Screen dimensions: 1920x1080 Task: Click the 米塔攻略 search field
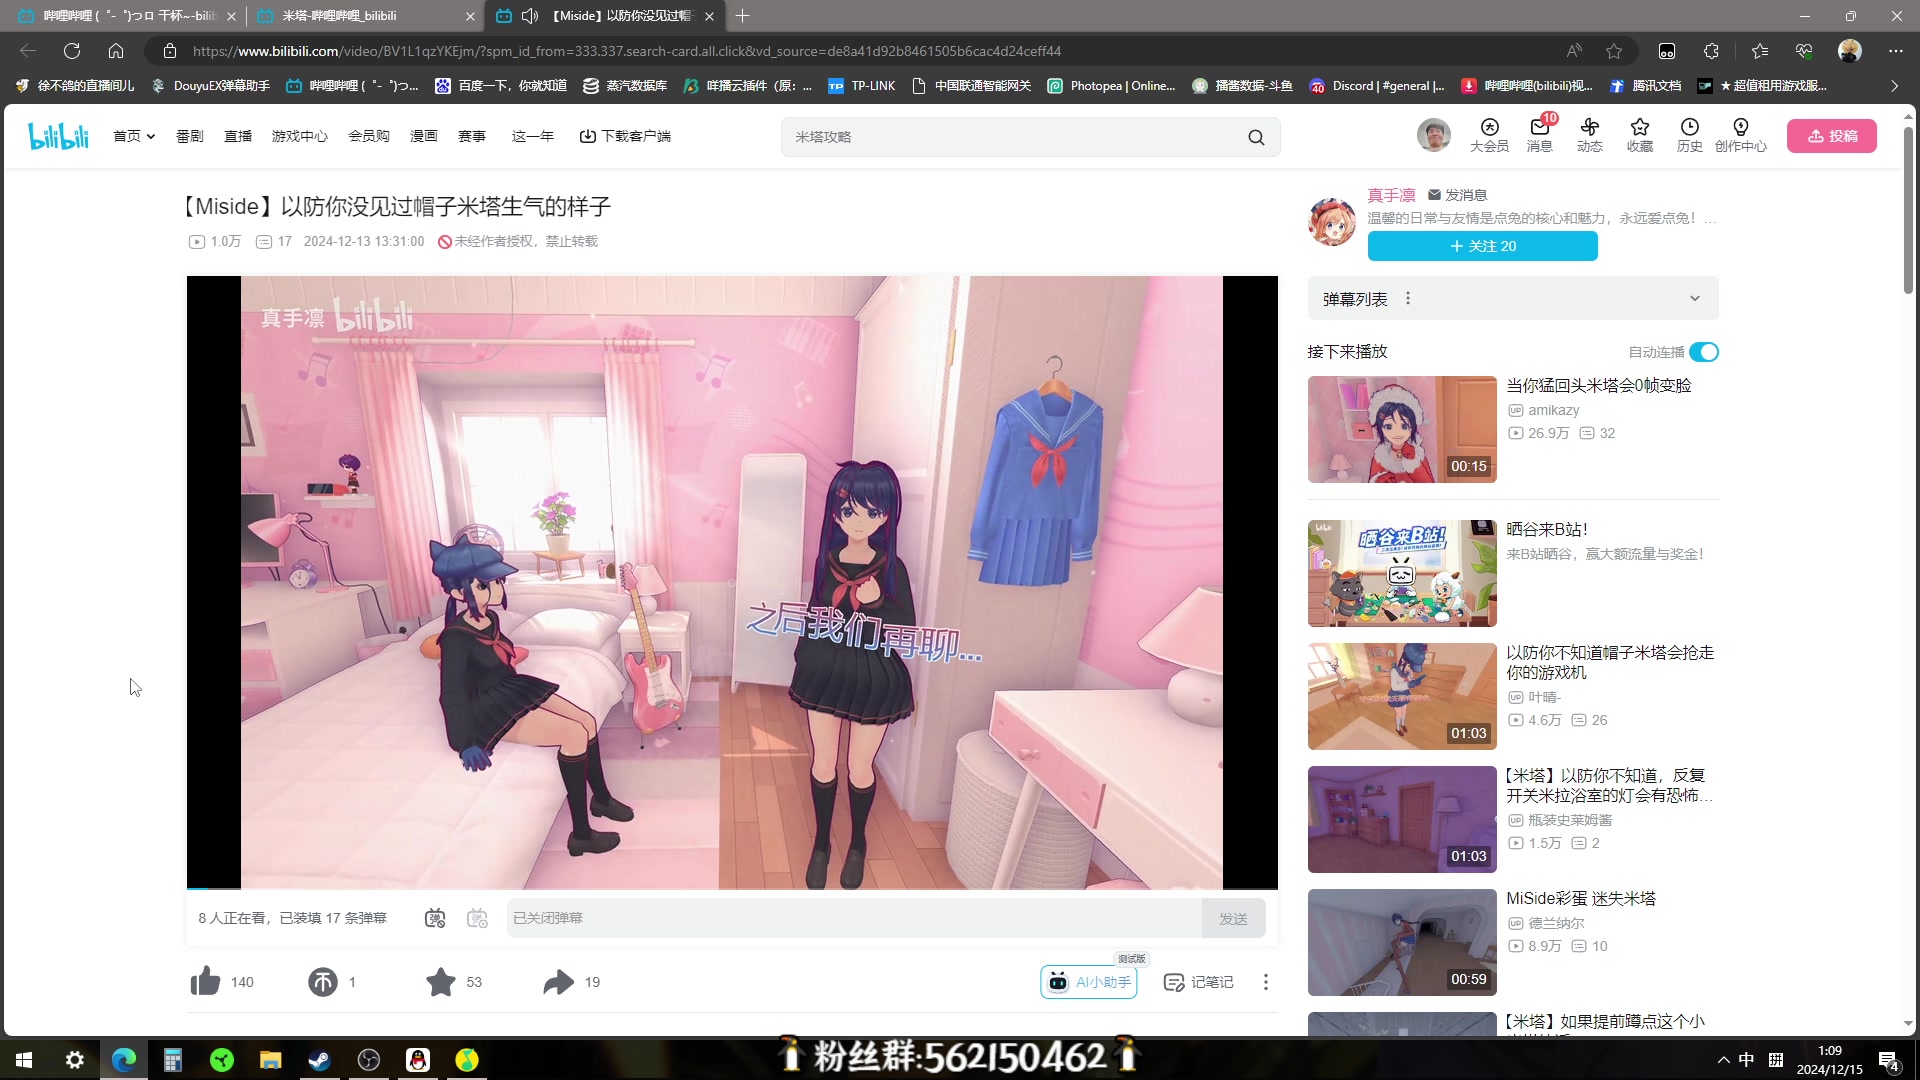point(1015,137)
